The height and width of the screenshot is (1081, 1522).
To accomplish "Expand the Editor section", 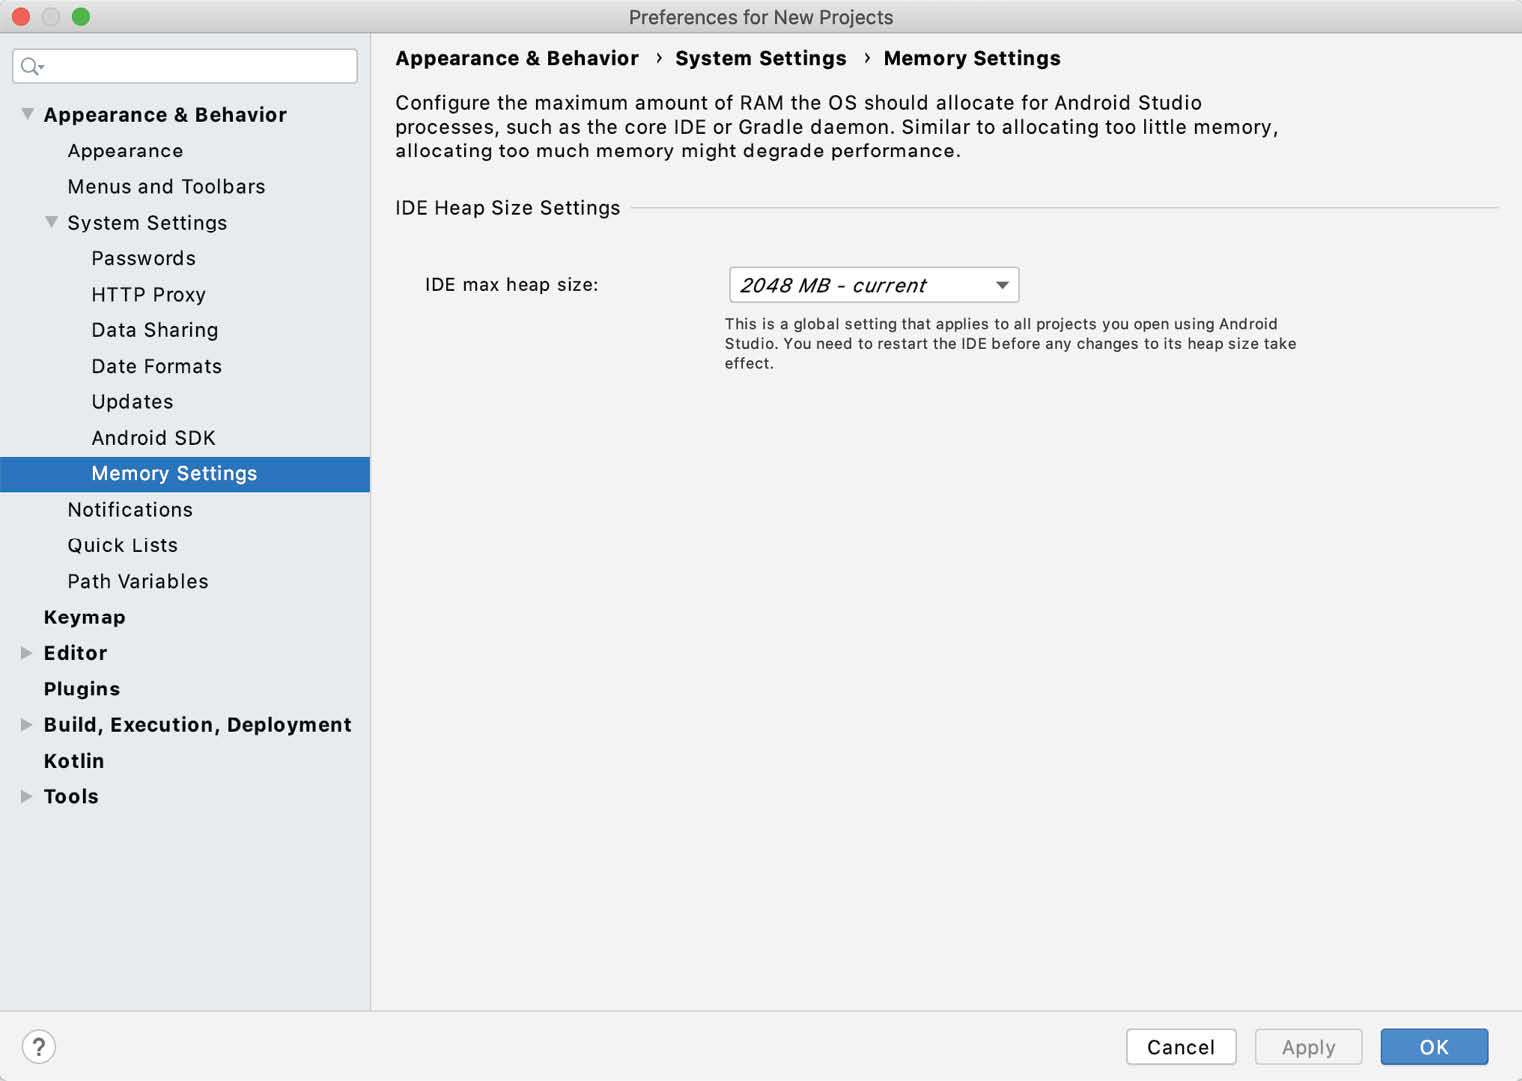I will (x=27, y=653).
